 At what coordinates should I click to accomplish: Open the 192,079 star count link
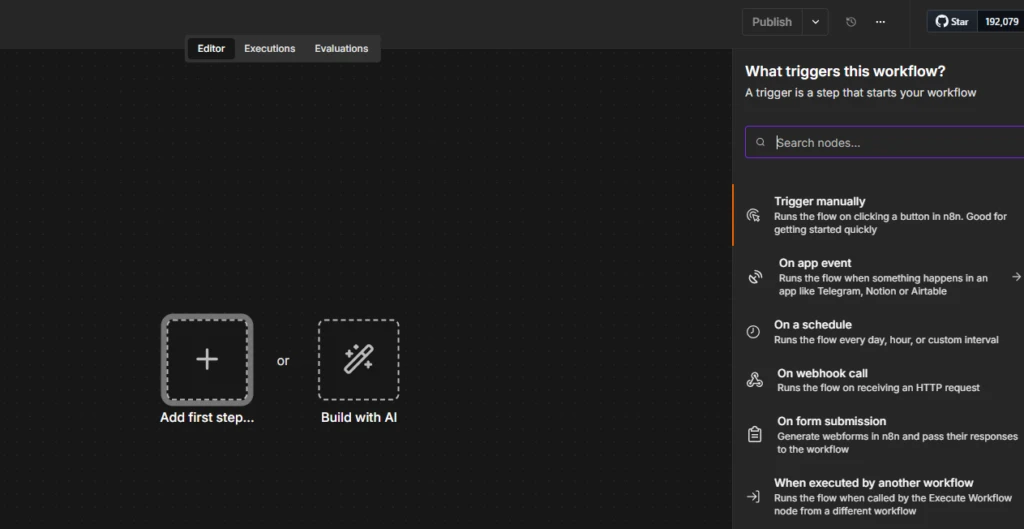[1001, 22]
